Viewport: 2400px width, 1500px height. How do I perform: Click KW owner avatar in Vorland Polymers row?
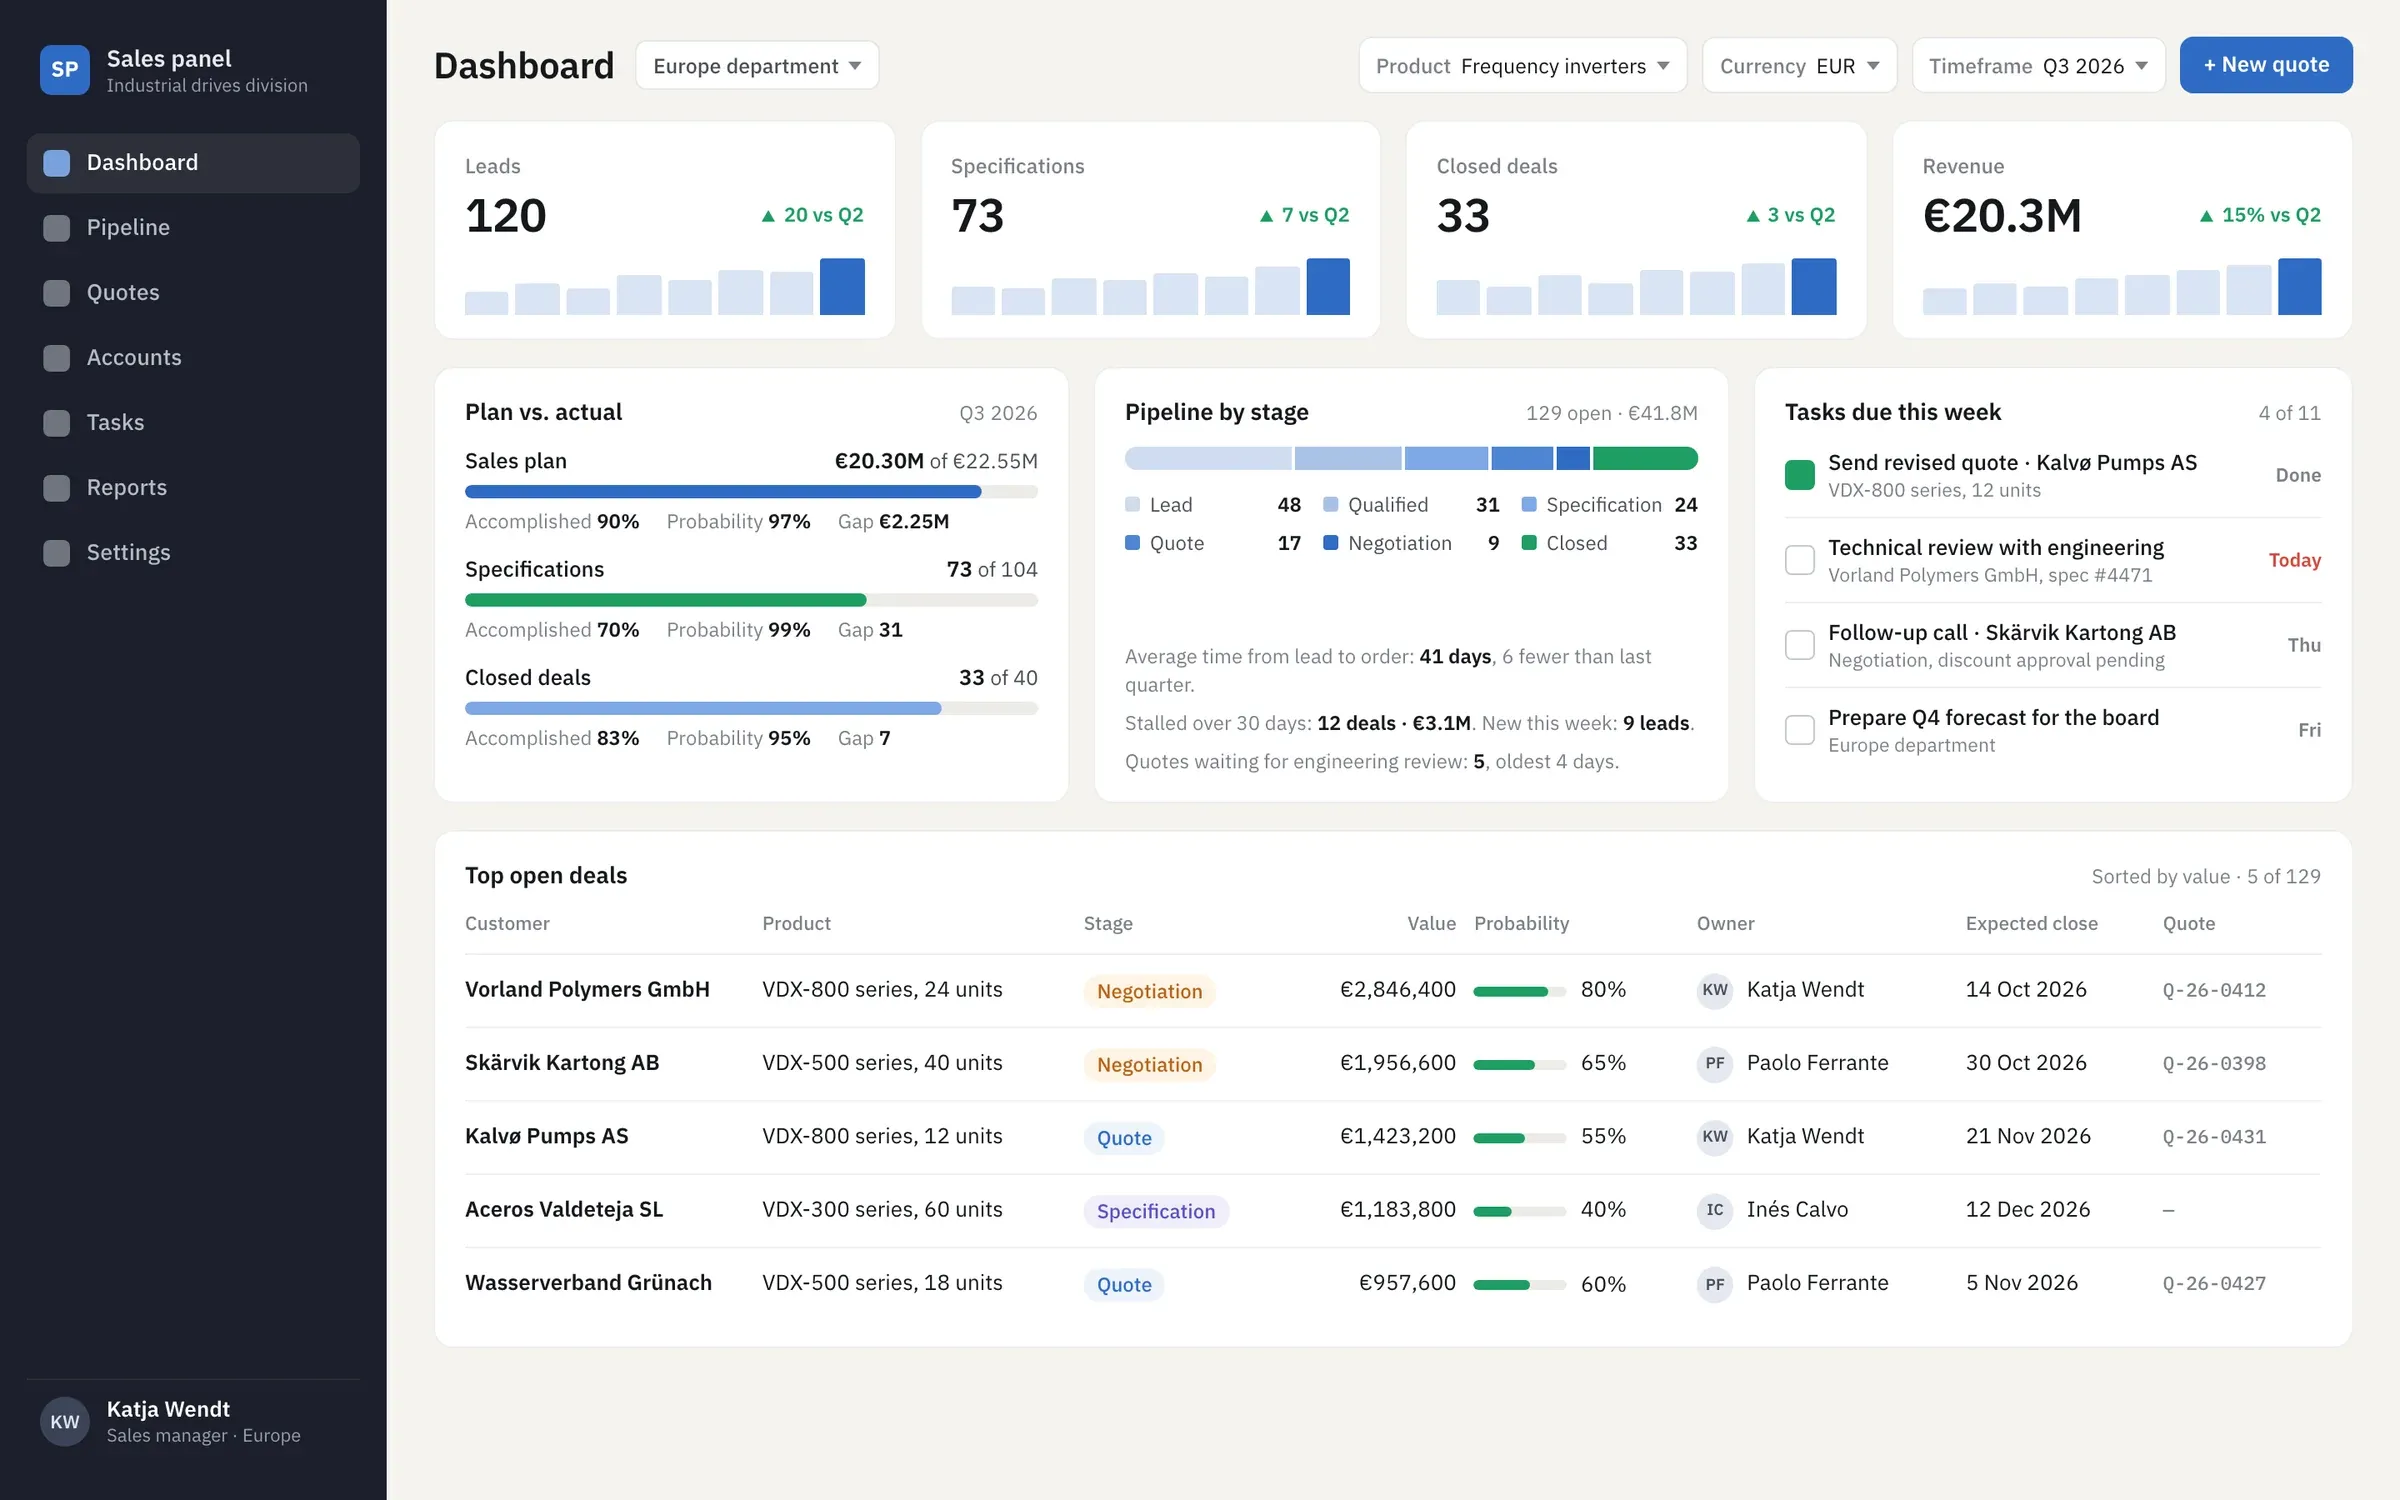1715,990
